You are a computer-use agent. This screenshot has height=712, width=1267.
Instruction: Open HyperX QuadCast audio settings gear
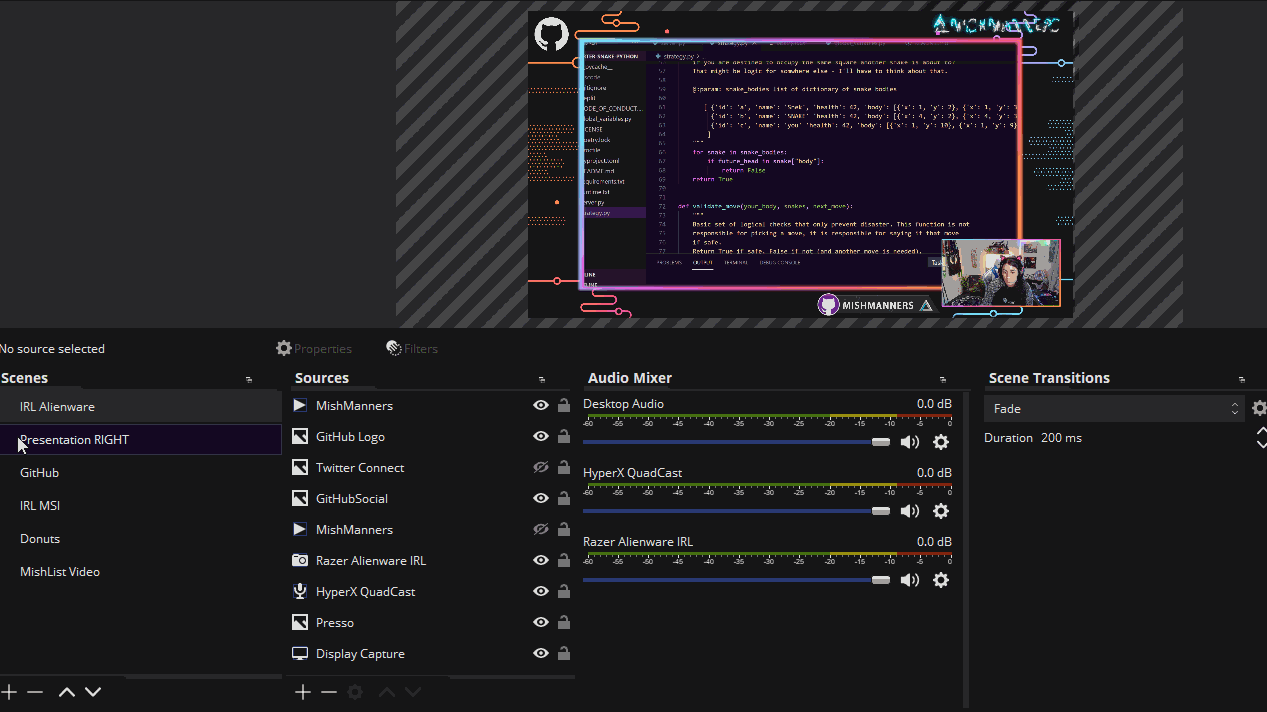[x=940, y=511]
